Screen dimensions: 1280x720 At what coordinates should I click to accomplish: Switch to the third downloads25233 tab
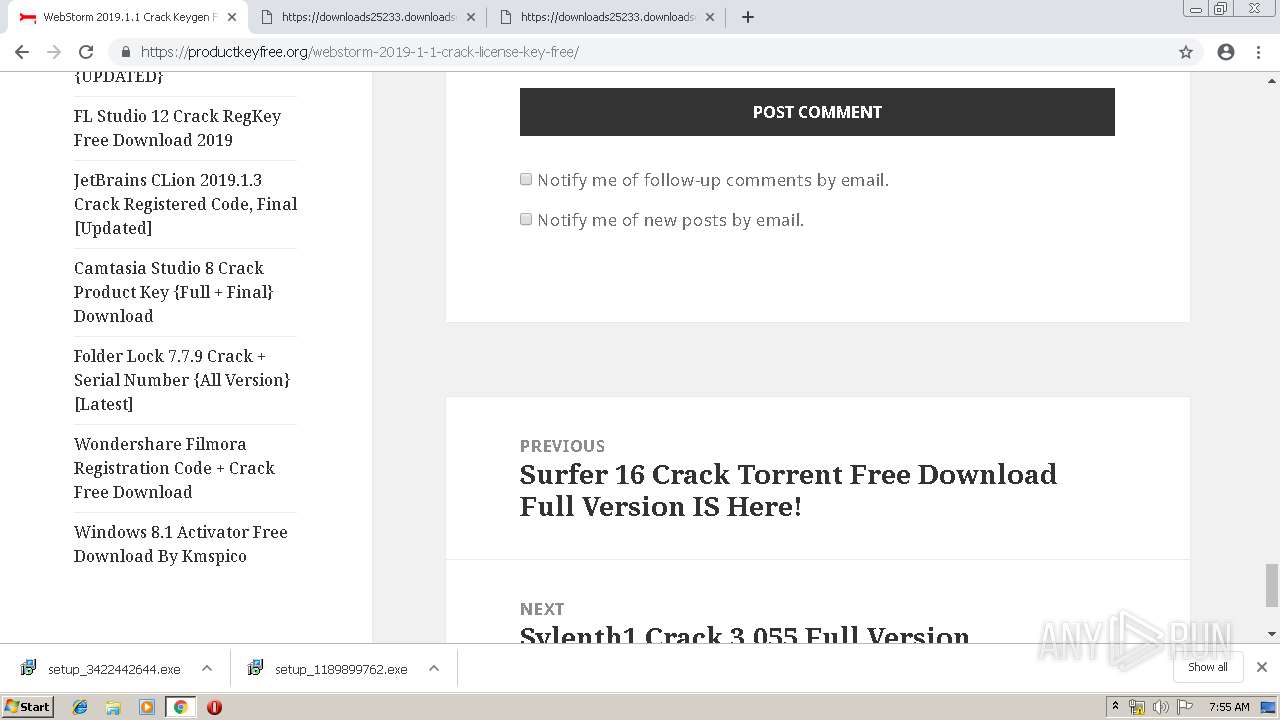[x=606, y=17]
